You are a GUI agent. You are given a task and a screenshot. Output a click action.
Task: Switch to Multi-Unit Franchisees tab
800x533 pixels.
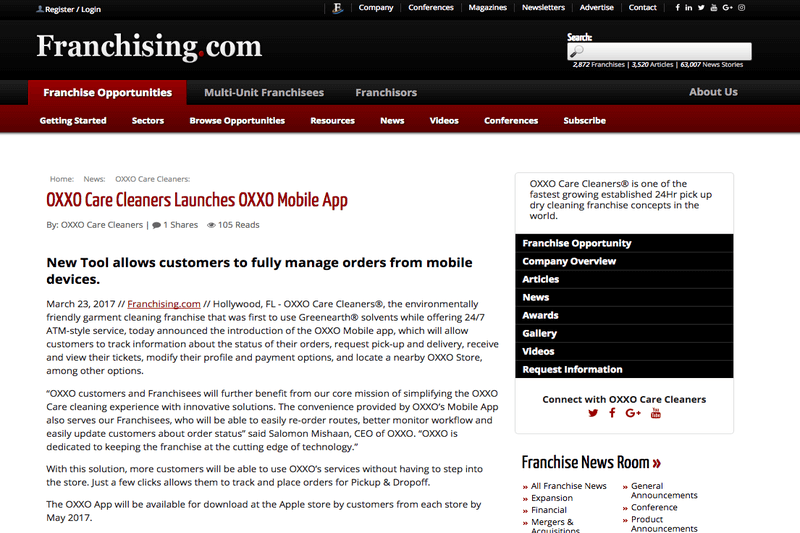click(x=264, y=93)
